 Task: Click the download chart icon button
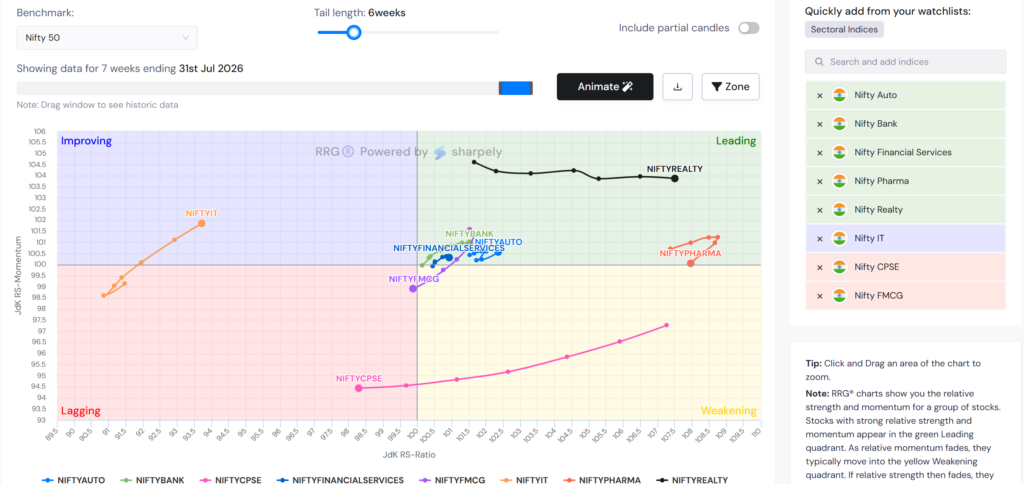pos(677,87)
